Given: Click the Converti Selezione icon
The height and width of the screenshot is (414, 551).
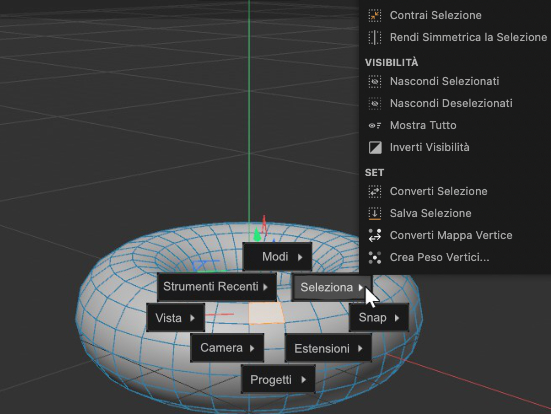Looking at the screenshot, I should click(375, 191).
